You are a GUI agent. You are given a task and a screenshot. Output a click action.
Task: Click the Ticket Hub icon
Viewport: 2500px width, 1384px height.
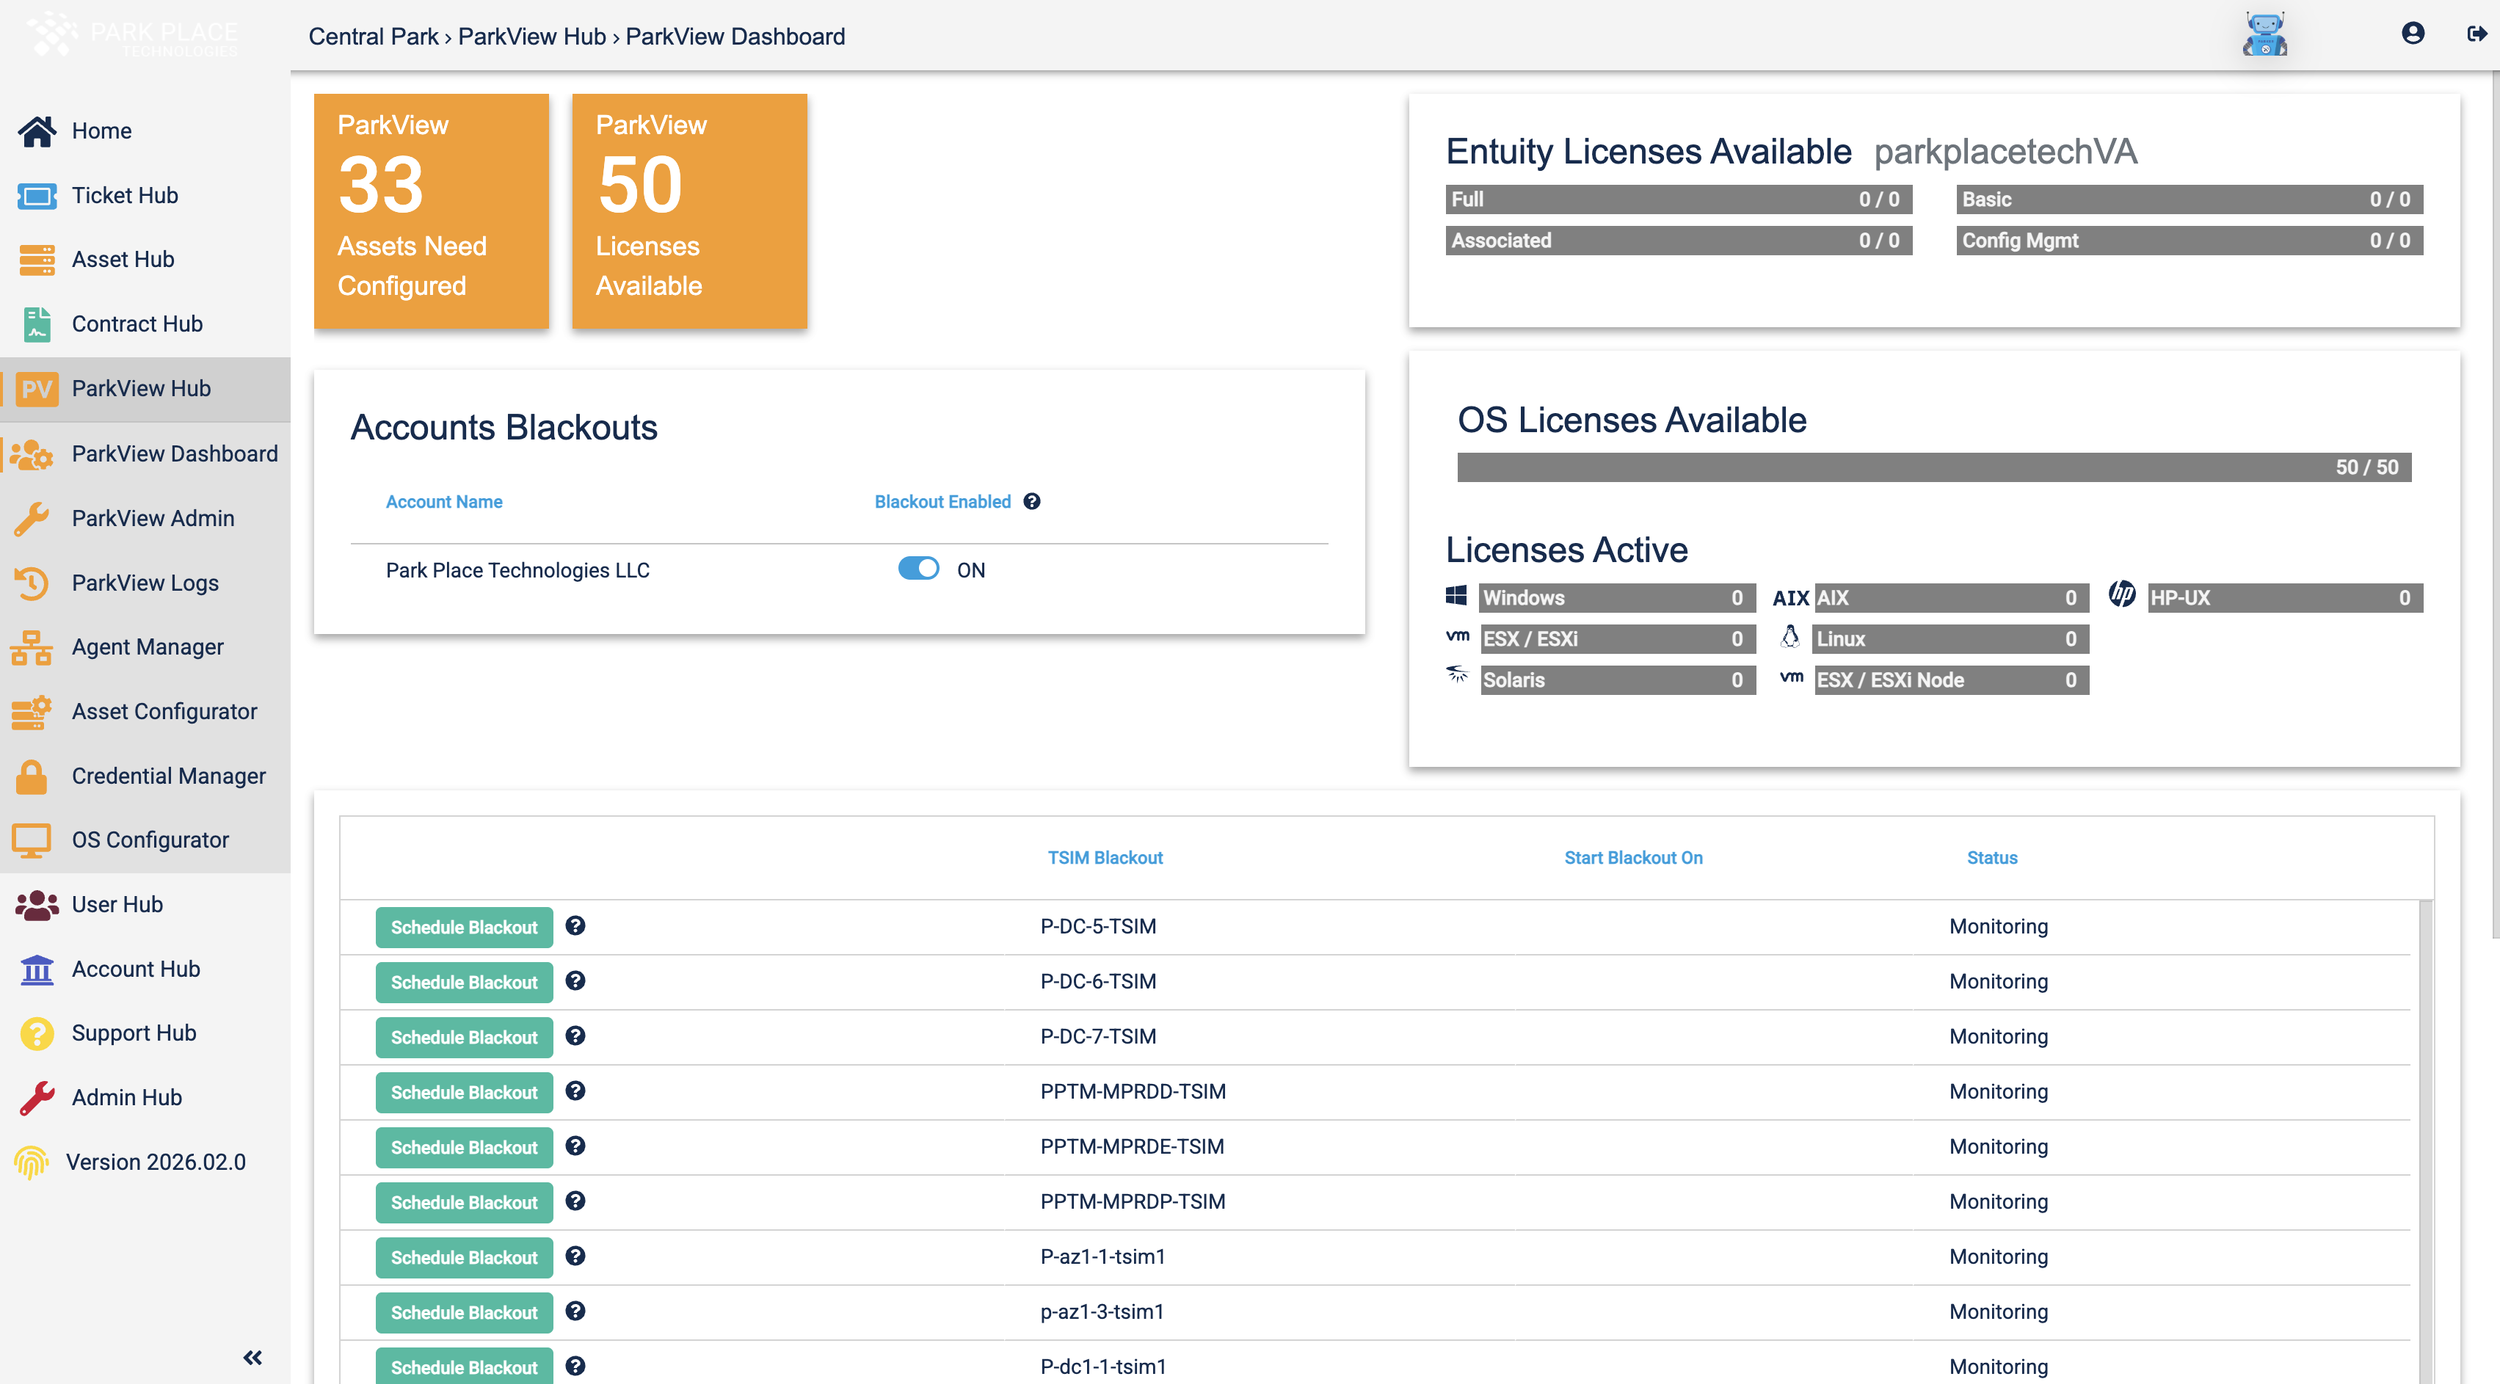(x=37, y=196)
